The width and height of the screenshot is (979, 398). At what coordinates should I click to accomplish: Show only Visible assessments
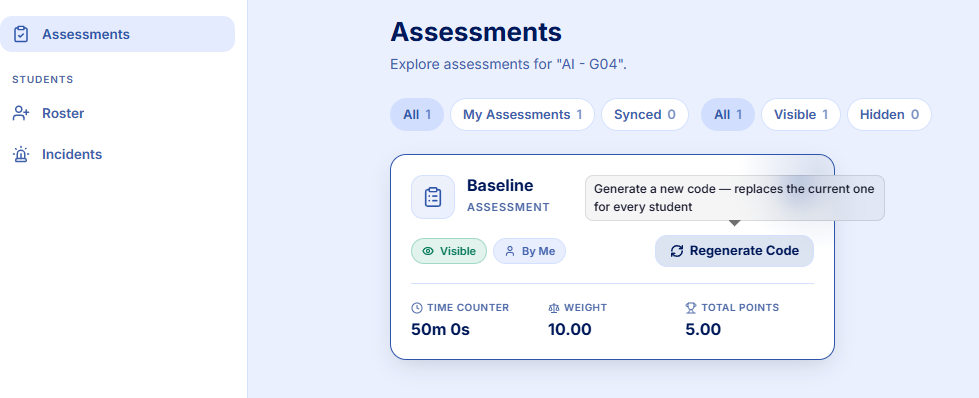[x=800, y=114]
